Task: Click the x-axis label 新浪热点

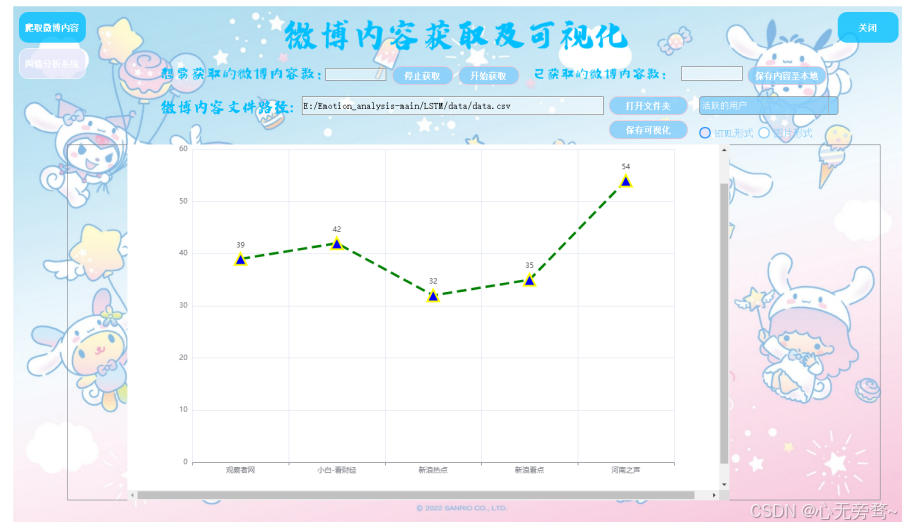Action: click(433, 470)
